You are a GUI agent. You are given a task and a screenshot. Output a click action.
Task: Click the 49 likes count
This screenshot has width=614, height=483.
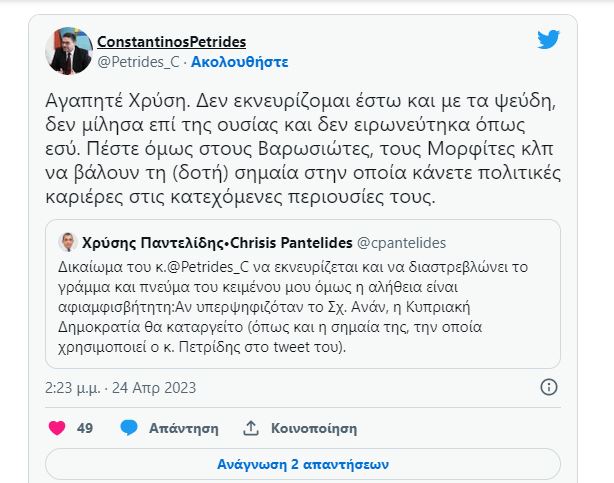[85, 427]
